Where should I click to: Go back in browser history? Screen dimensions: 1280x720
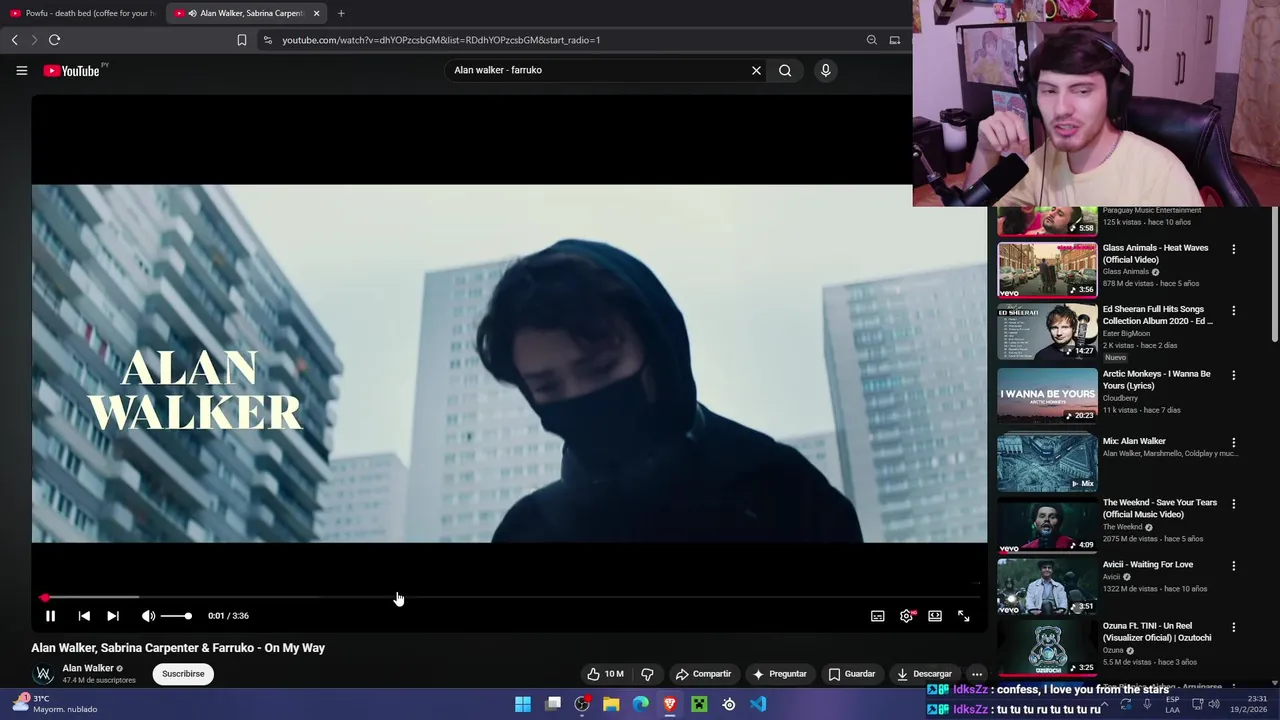click(x=14, y=40)
